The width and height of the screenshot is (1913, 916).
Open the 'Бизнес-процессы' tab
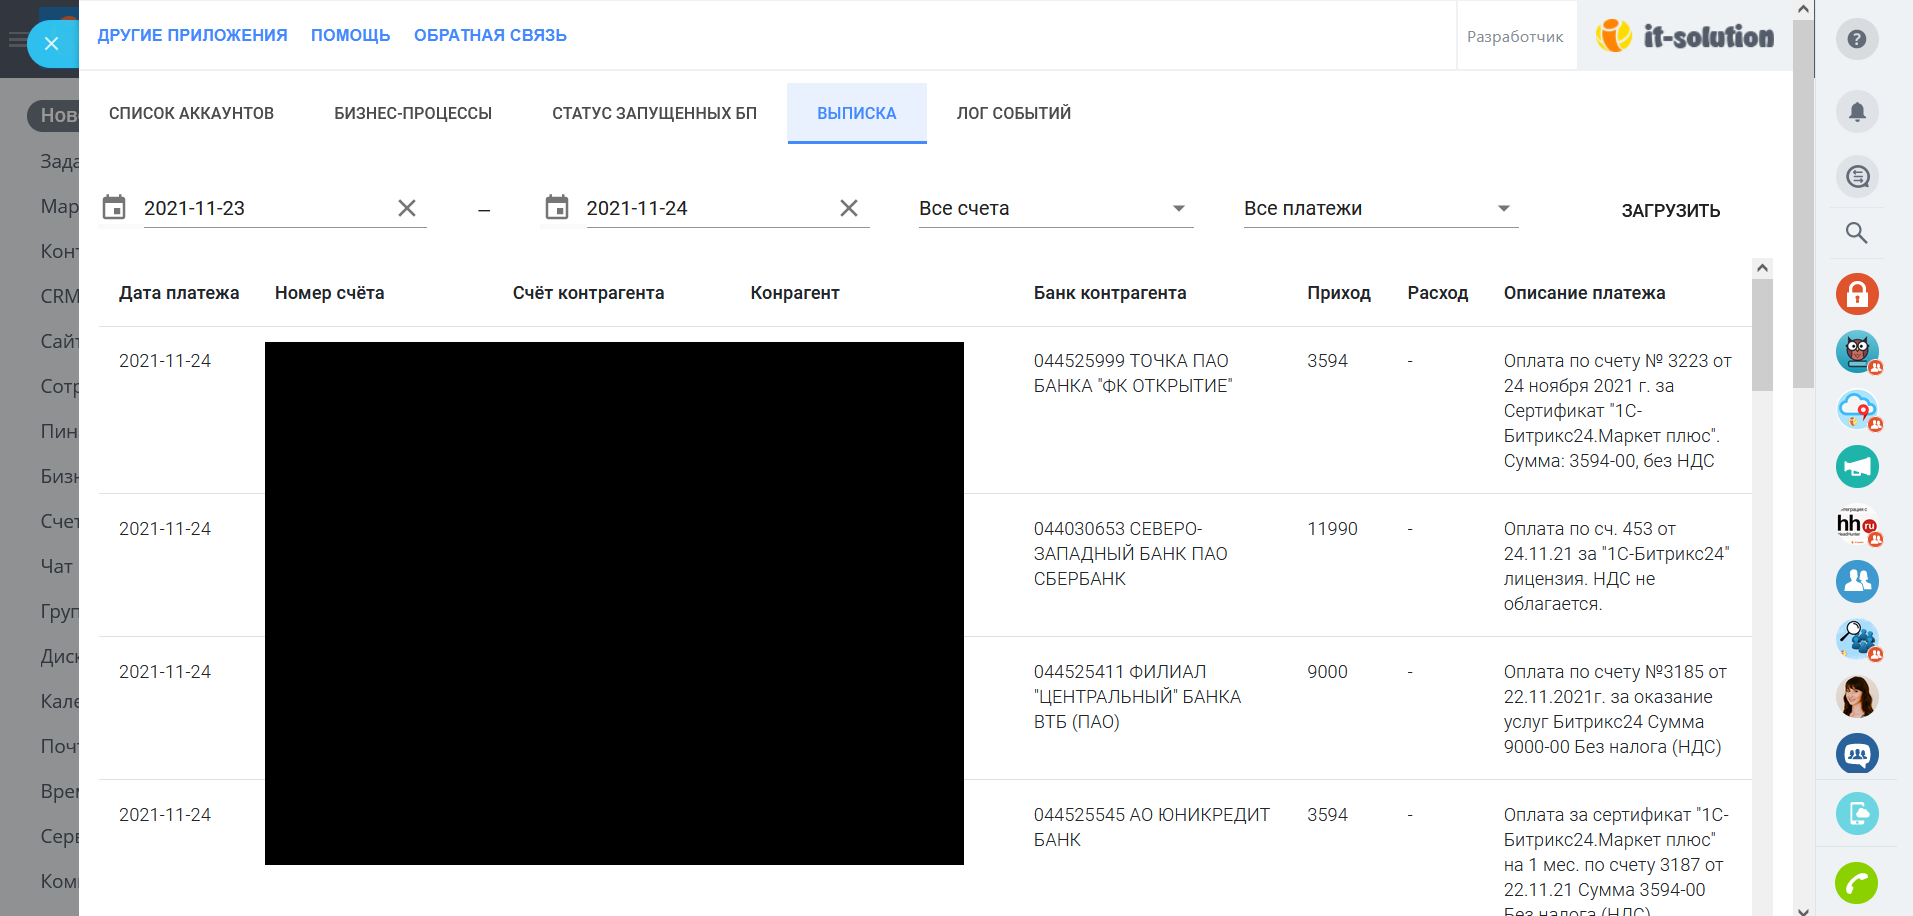(413, 114)
